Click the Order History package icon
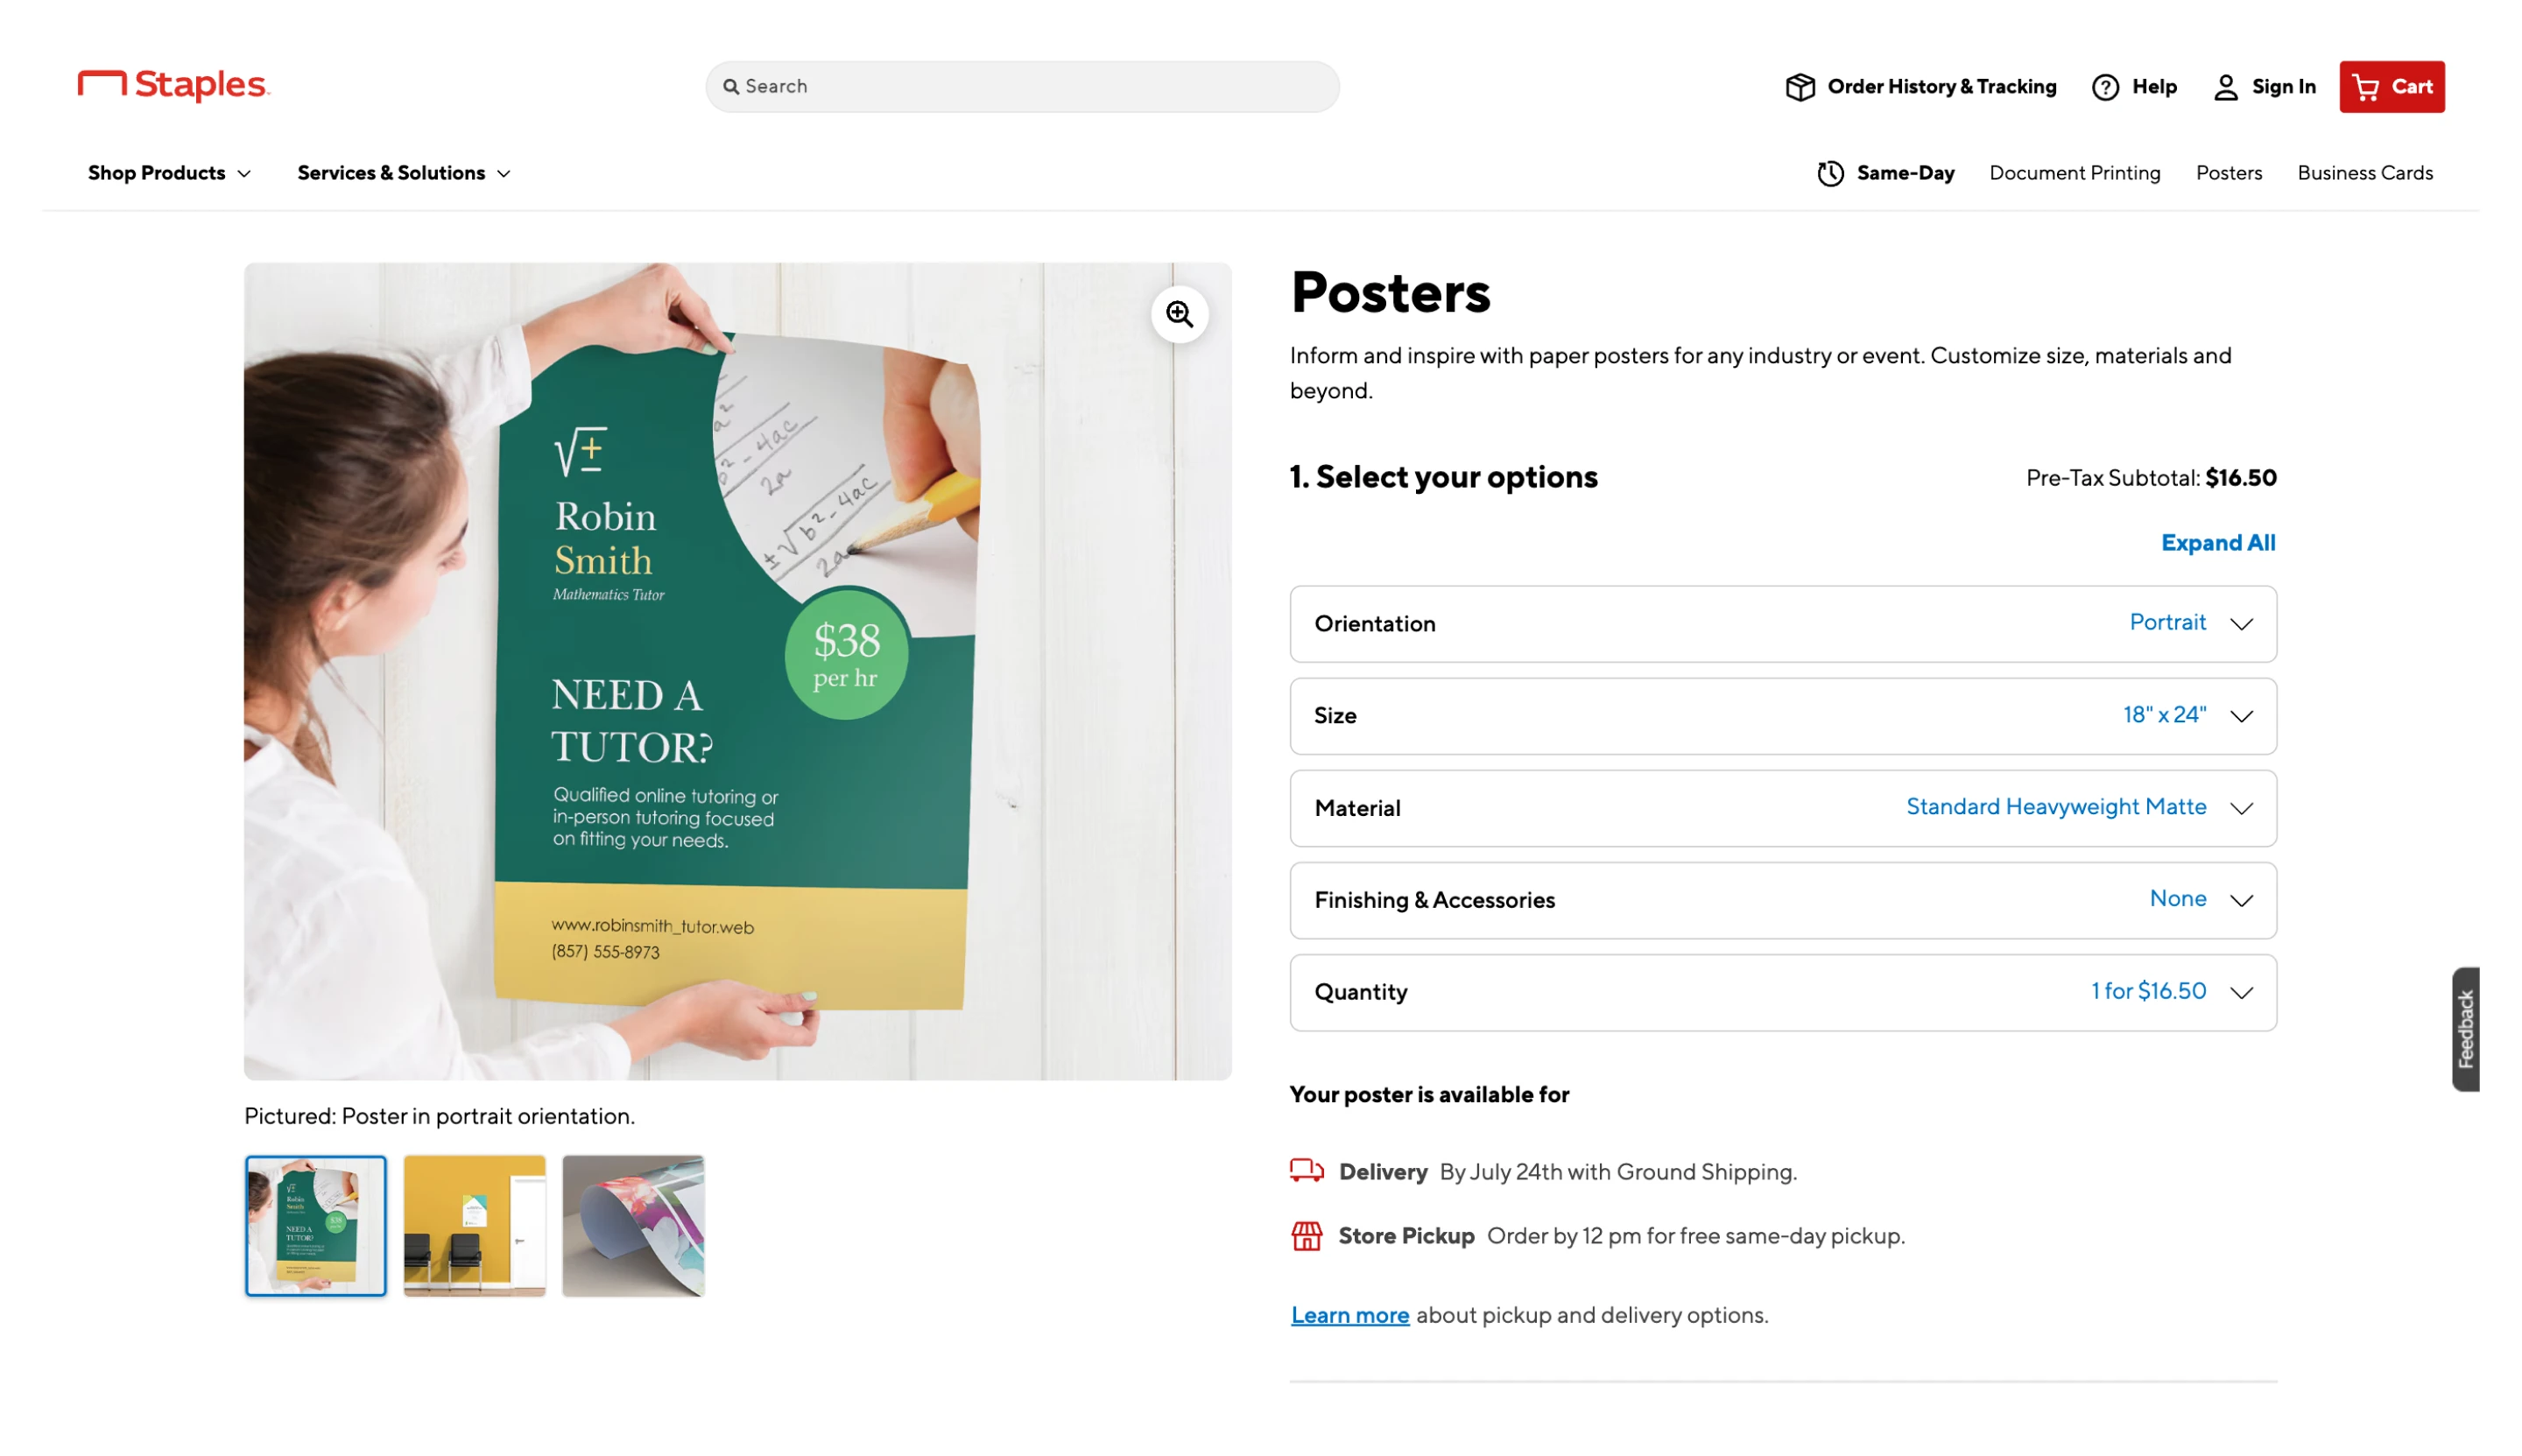 pyautogui.click(x=1800, y=87)
